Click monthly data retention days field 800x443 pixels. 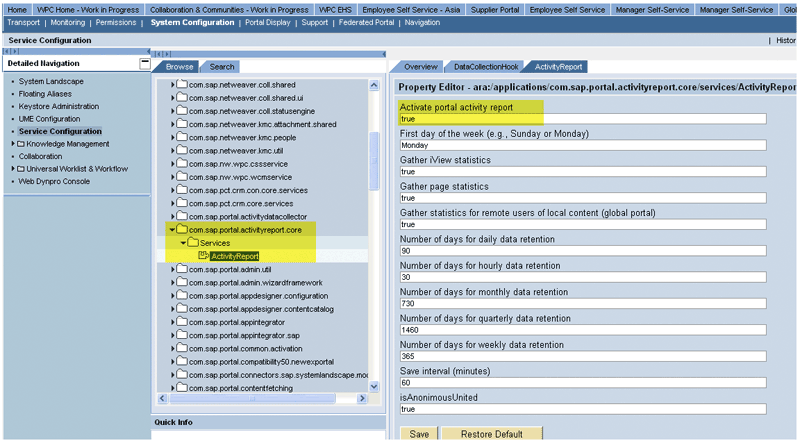pos(583,304)
